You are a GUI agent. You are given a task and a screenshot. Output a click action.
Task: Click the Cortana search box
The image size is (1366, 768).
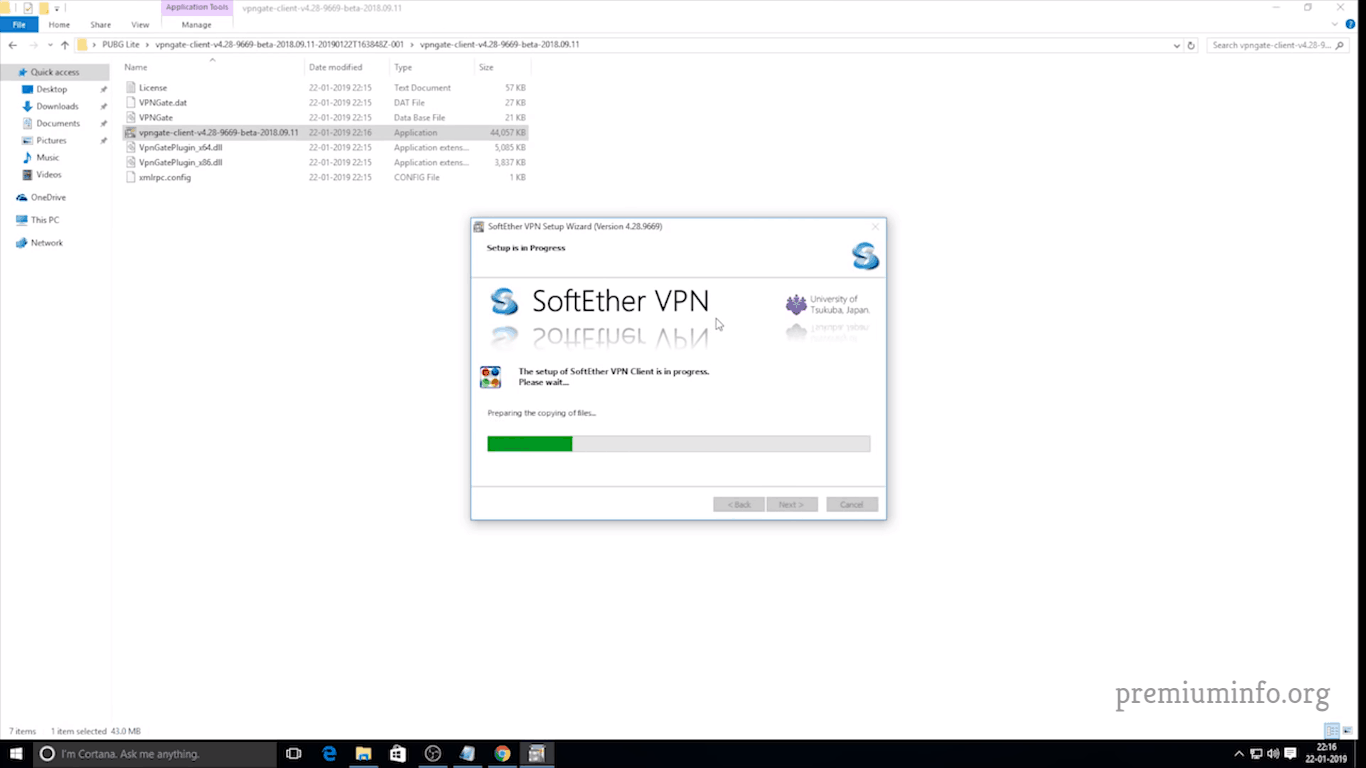(156, 754)
